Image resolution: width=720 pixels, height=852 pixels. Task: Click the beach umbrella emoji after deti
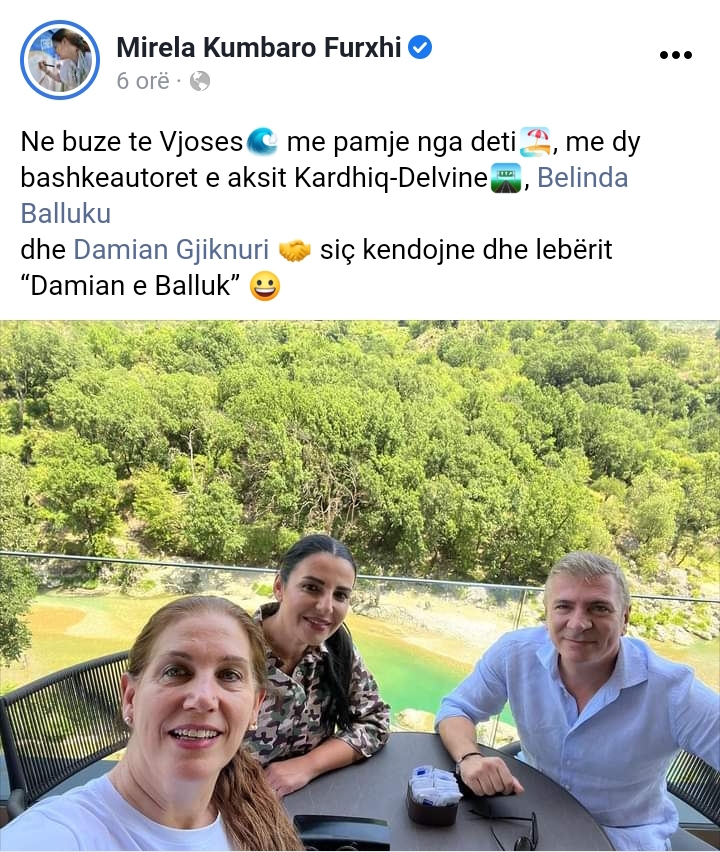[535, 142]
